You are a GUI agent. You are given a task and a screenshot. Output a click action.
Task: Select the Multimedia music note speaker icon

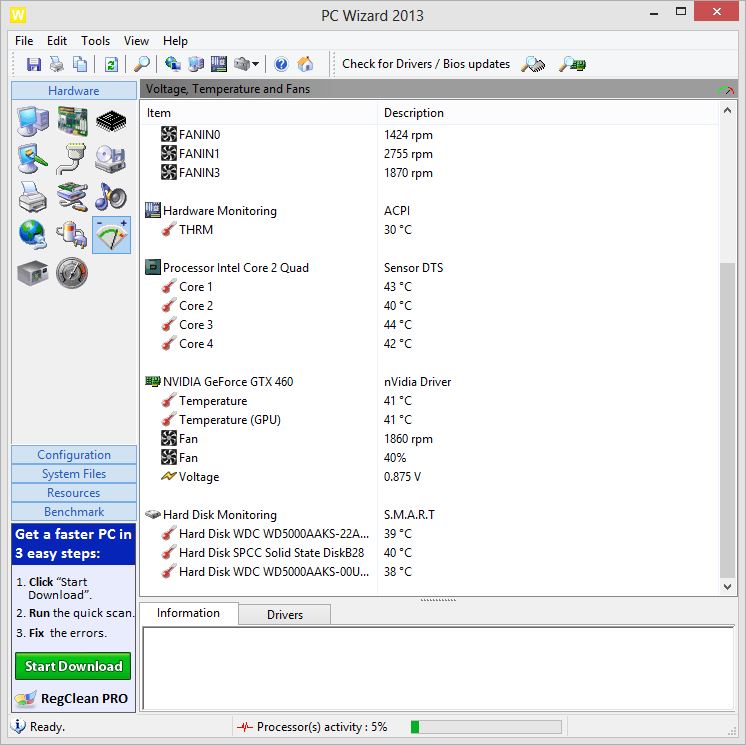[x=111, y=196]
